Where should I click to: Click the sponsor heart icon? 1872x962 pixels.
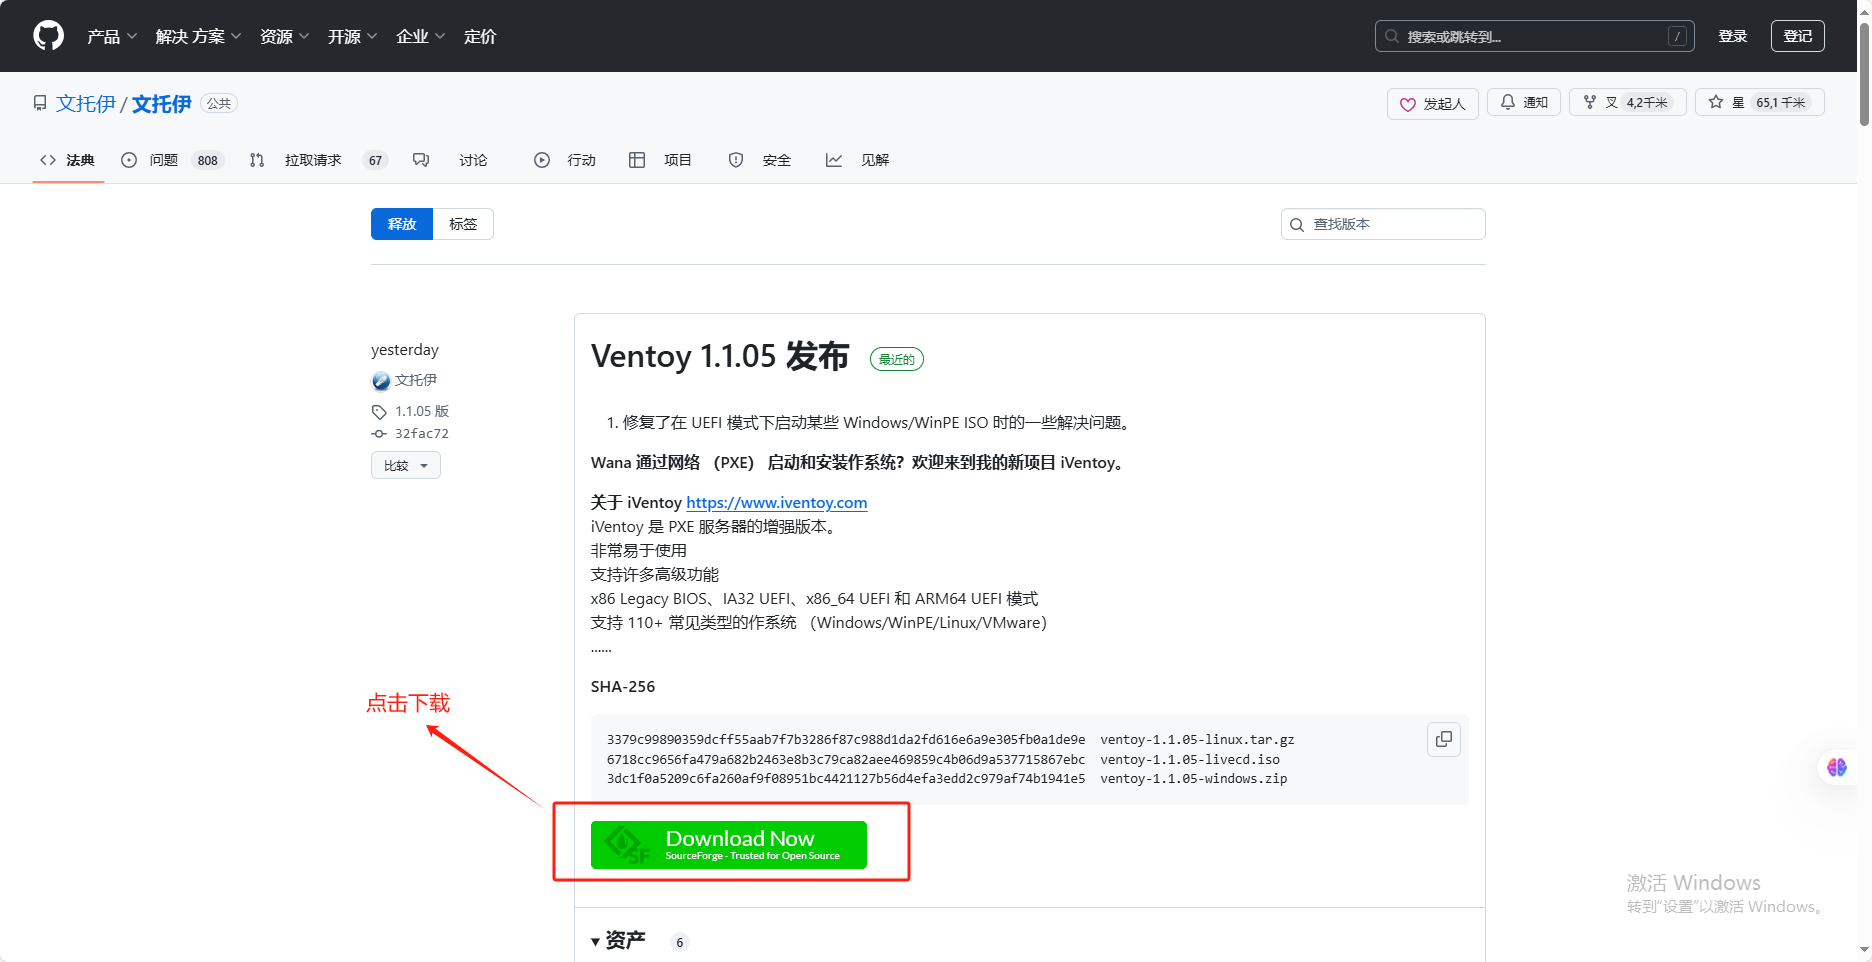[x=1408, y=104]
